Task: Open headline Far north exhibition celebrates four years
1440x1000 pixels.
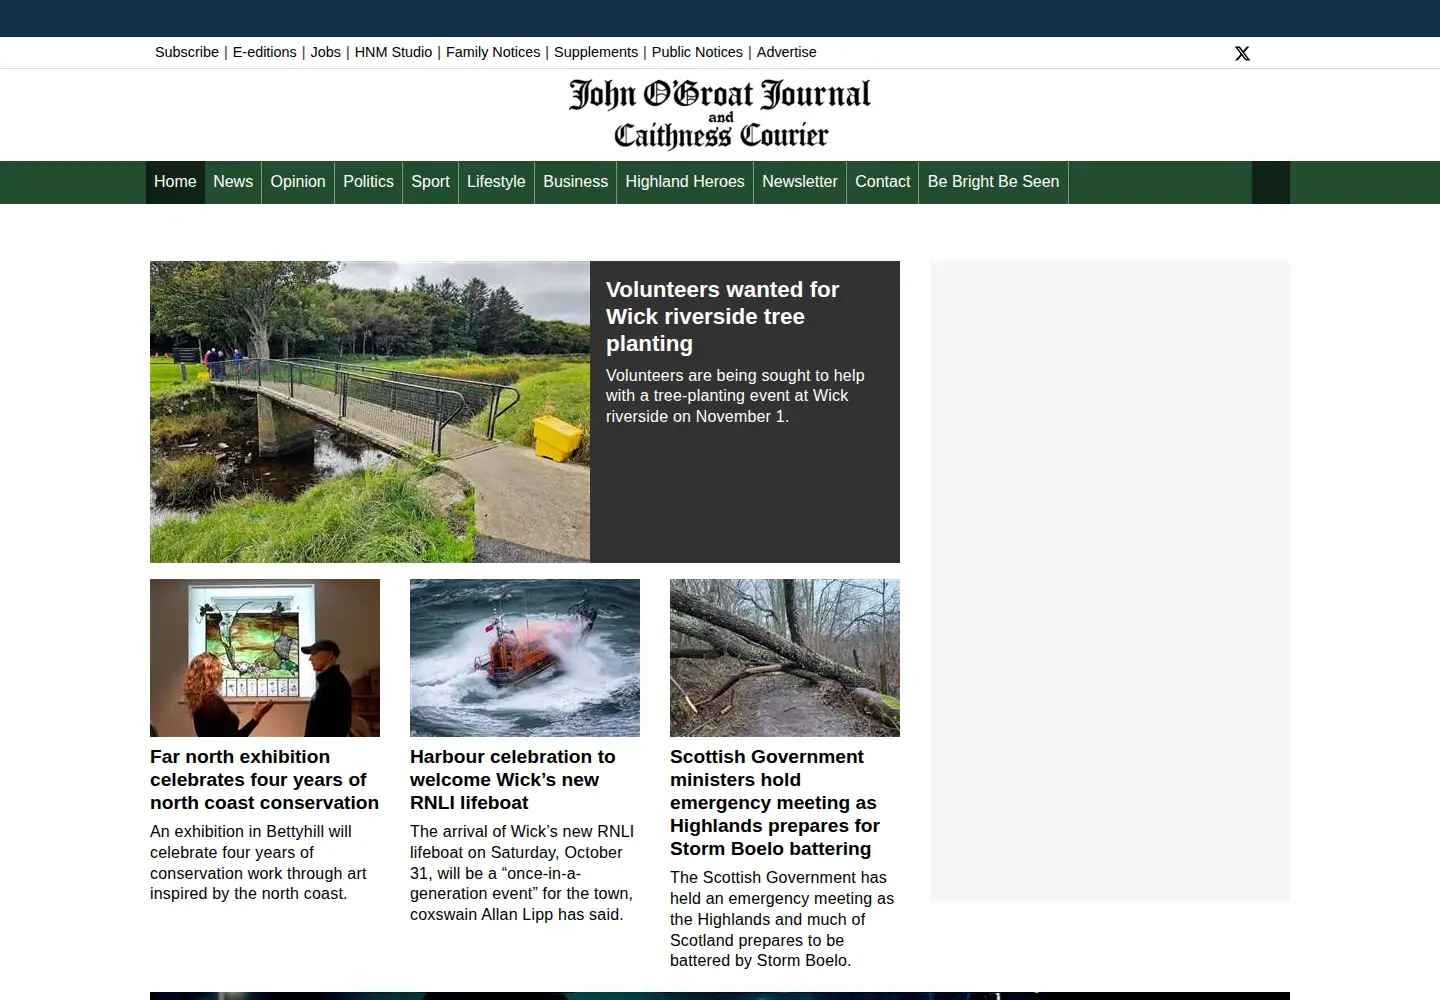Action: [264, 780]
